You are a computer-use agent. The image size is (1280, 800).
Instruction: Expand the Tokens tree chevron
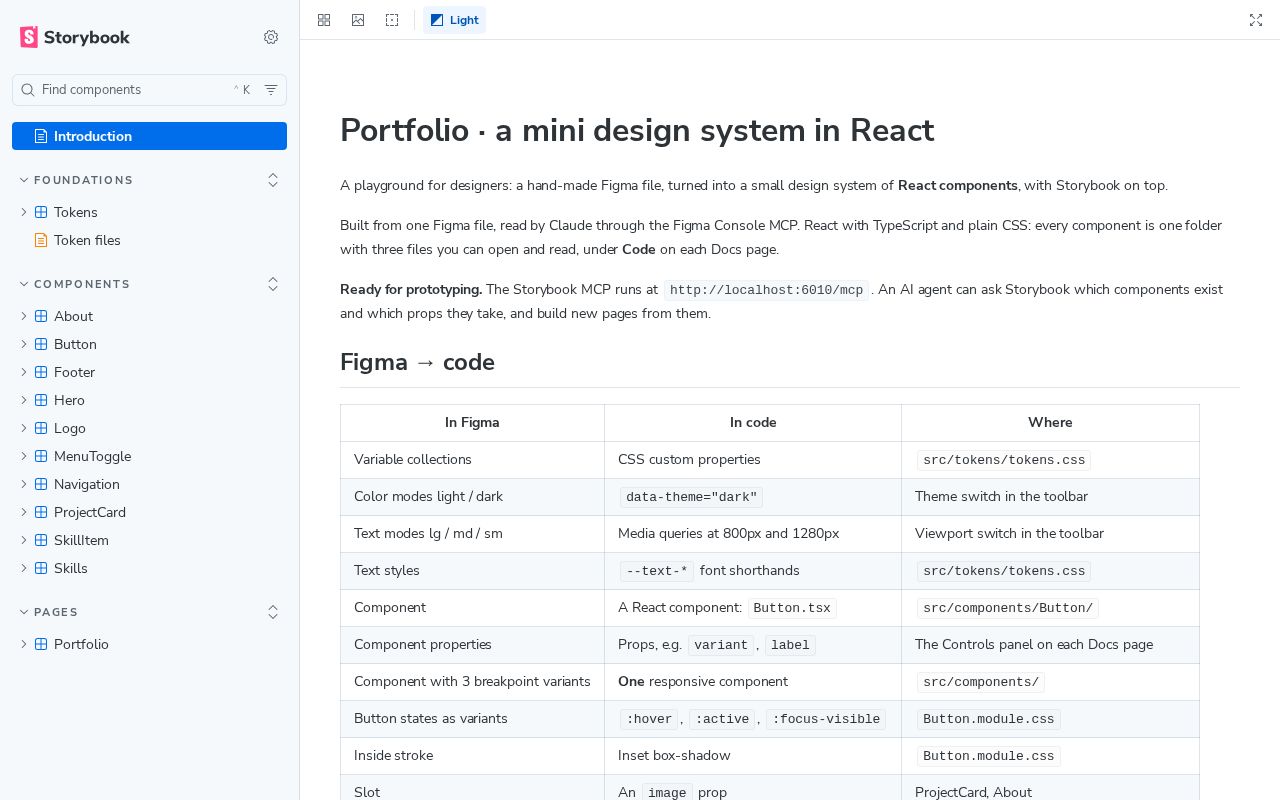(24, 212)
